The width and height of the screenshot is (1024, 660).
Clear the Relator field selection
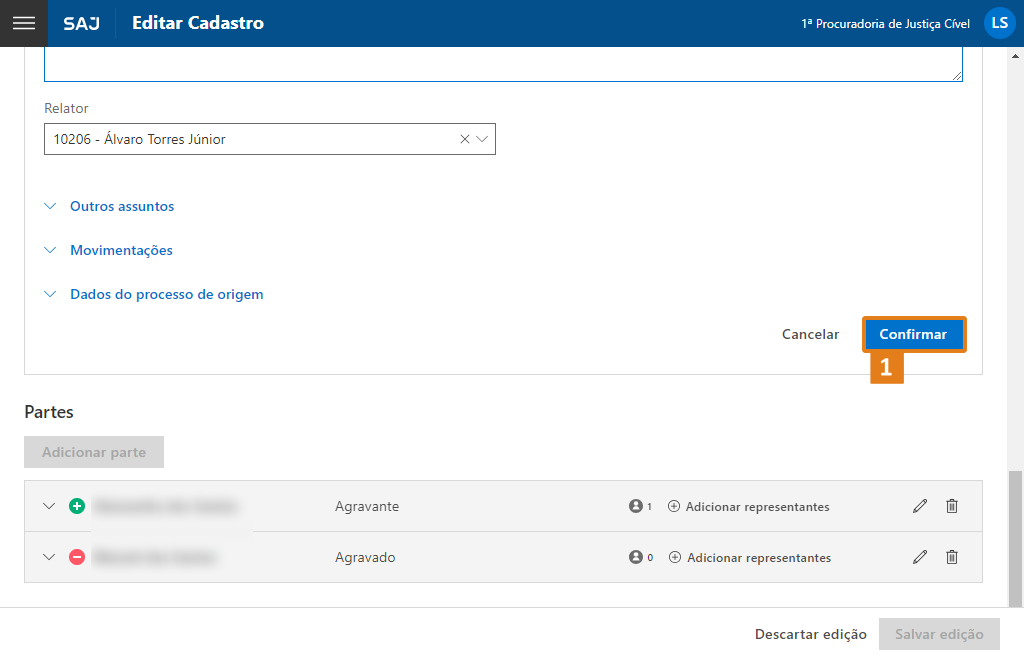[464, 140]
